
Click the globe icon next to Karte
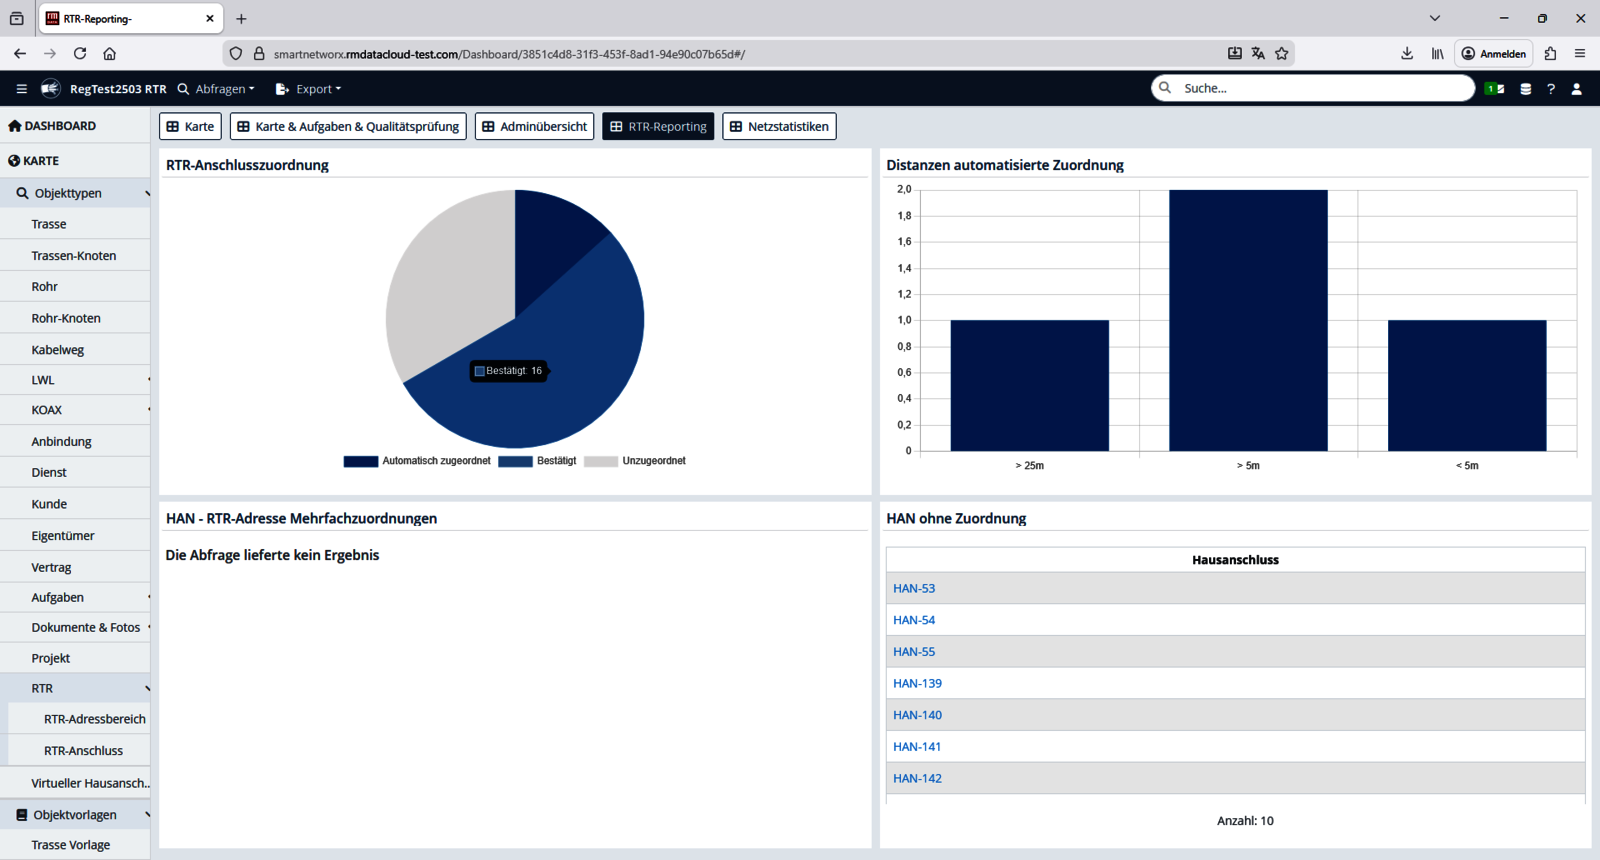click(x=14, y=161)
